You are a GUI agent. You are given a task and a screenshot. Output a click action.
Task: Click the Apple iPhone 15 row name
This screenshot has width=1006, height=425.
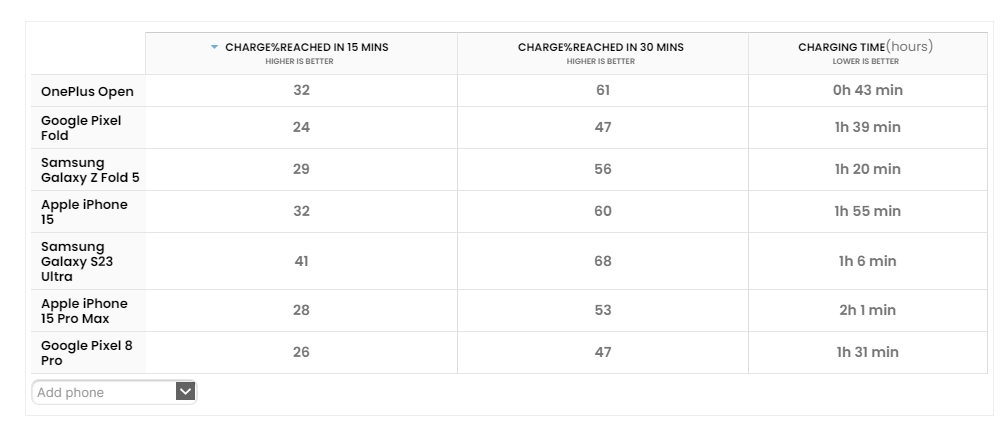[x=84, y=211]
